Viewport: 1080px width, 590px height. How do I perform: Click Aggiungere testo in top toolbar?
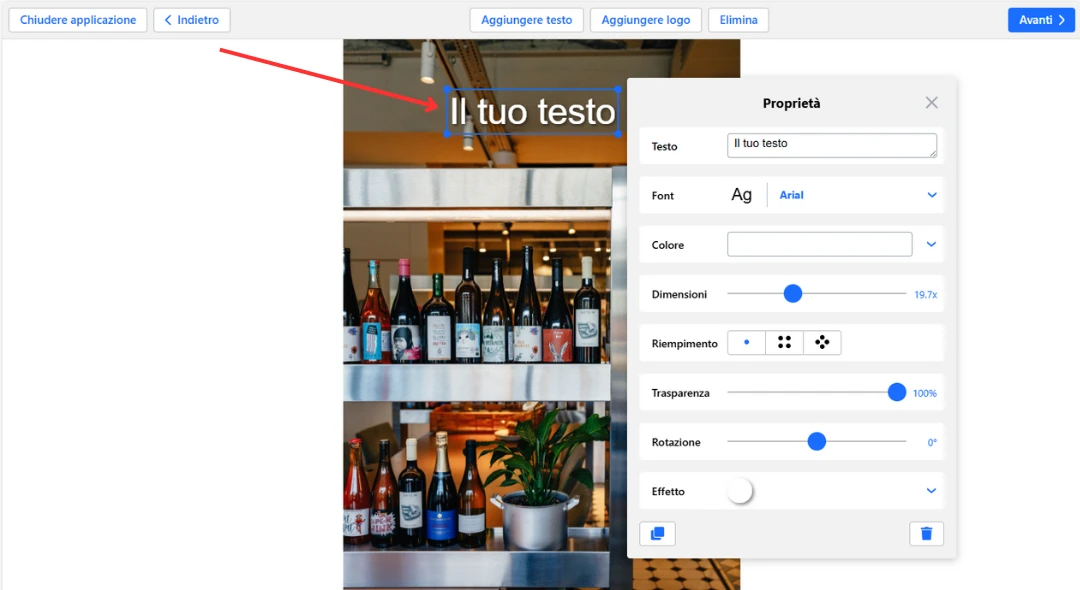coord(526,20)
